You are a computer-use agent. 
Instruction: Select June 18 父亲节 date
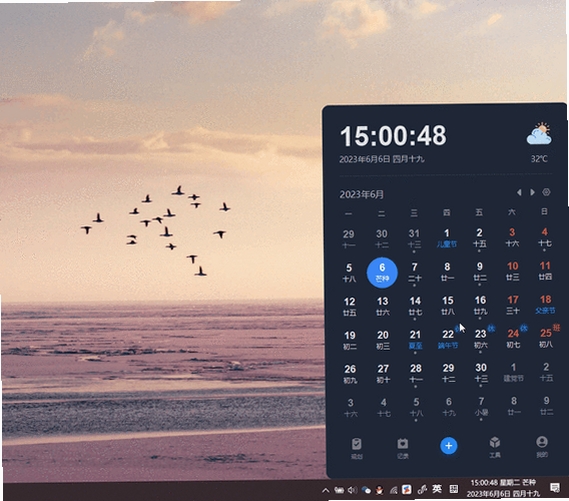click(x=545, y=304)
